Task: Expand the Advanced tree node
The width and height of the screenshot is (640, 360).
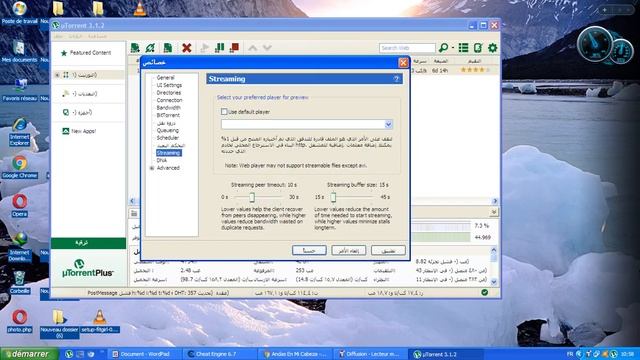Action: pos(152,168)
